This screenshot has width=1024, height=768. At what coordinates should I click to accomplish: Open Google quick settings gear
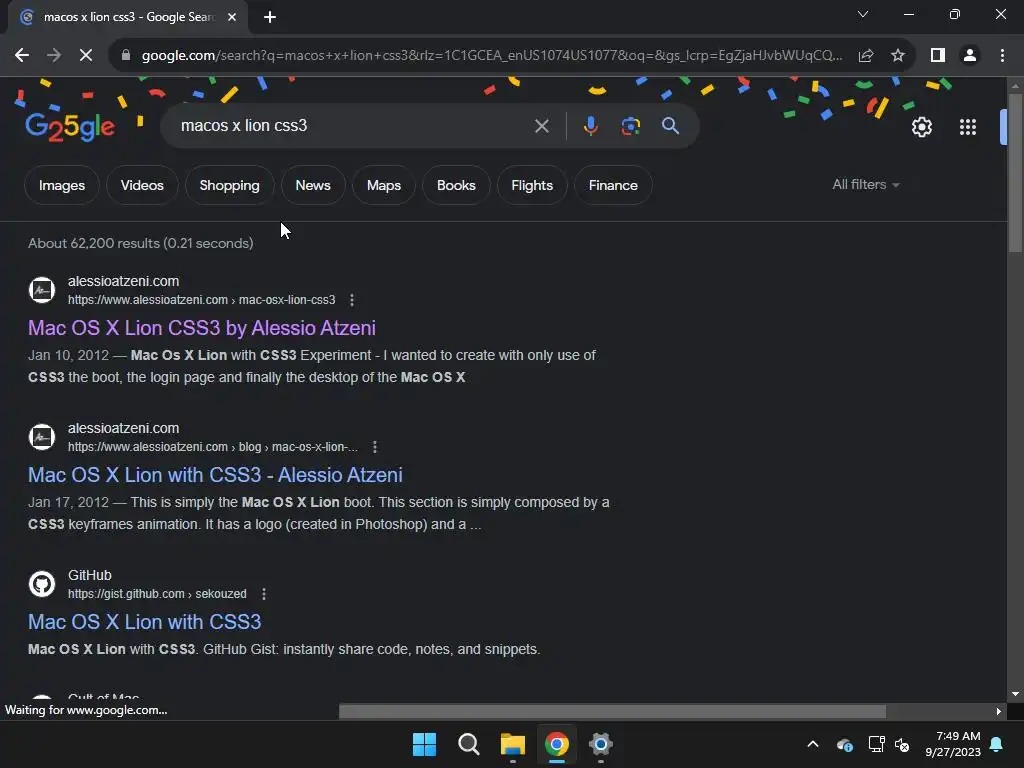tap(921, 127)
